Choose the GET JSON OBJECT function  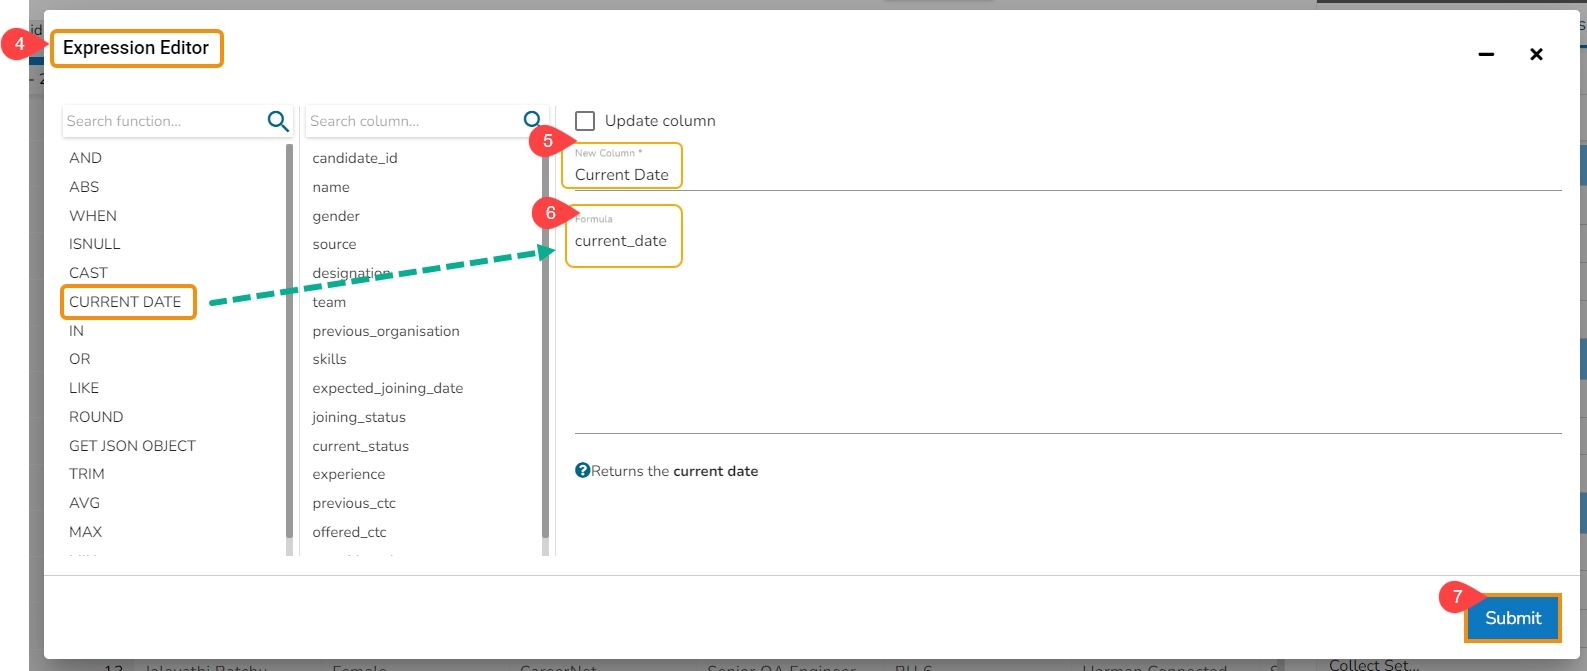coord(132,446)
